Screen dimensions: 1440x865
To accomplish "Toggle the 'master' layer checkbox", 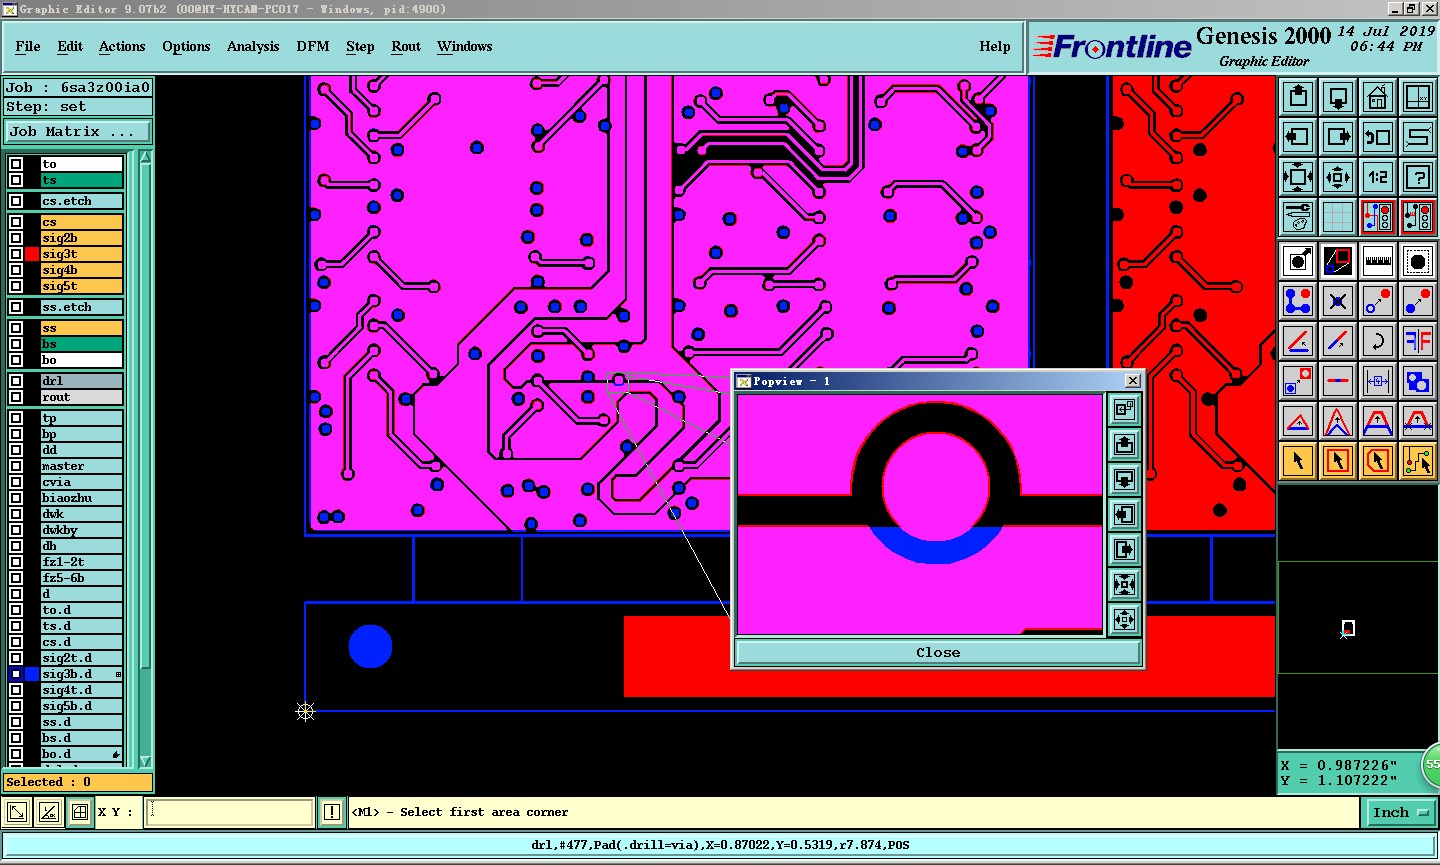I will pos(16,466).
